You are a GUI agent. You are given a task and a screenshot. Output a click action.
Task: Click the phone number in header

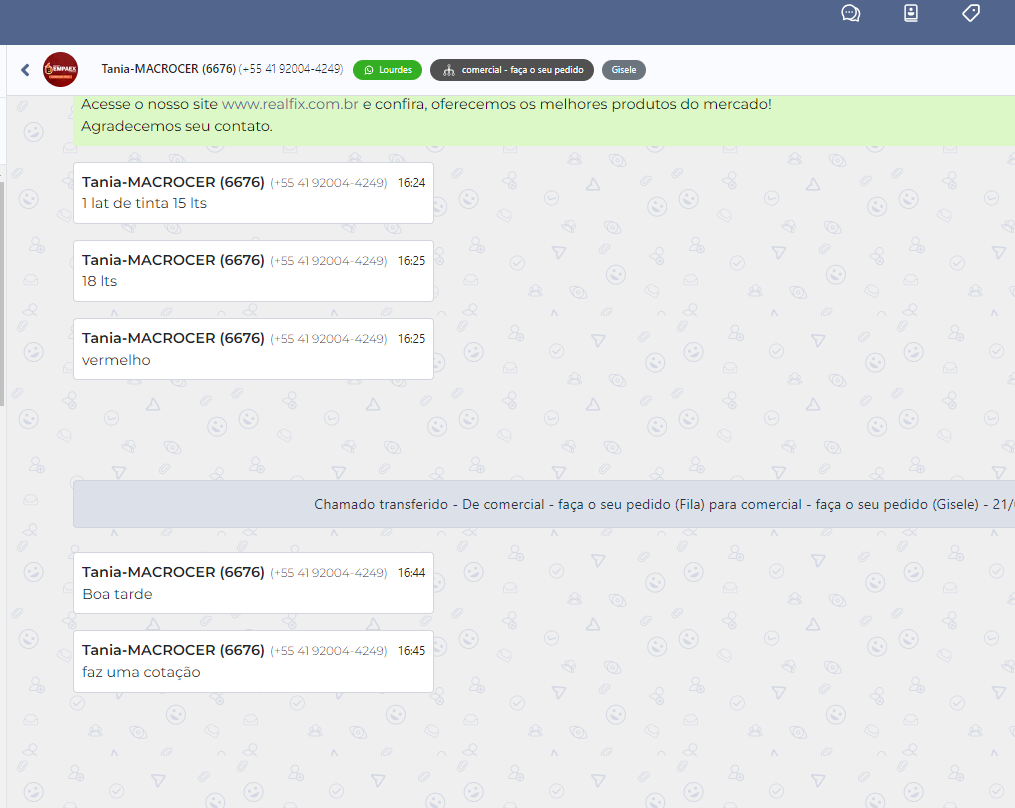pos(291,69)
